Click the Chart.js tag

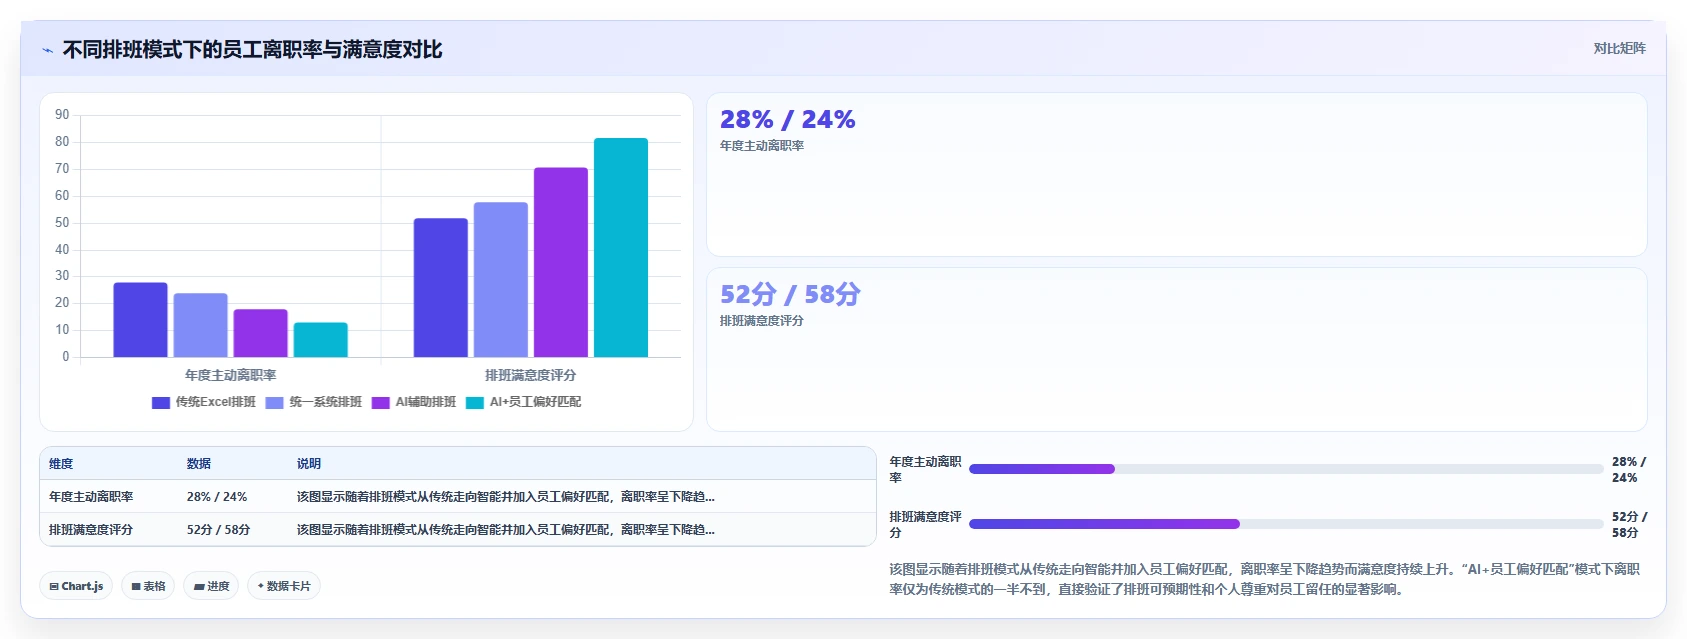(76, 586)
